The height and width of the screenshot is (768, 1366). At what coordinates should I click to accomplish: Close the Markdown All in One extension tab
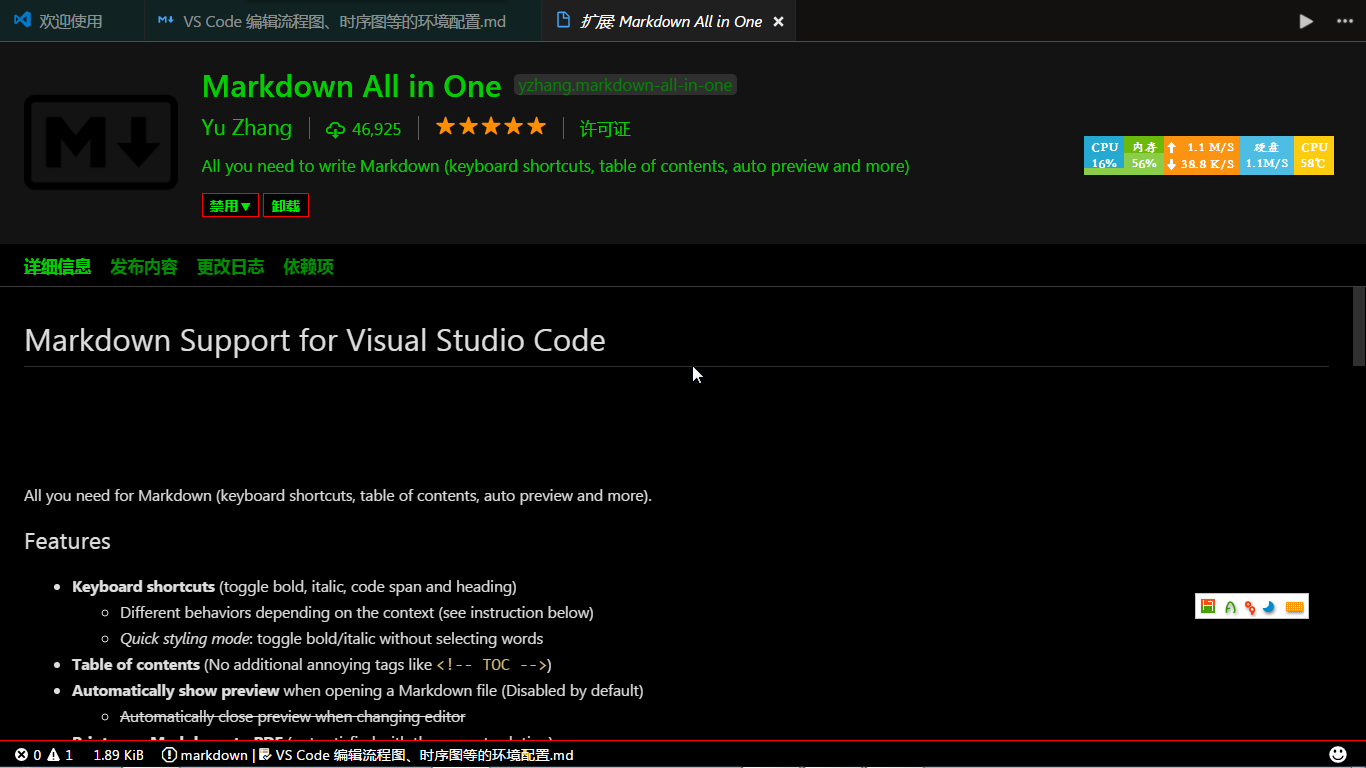coord(779,21)
